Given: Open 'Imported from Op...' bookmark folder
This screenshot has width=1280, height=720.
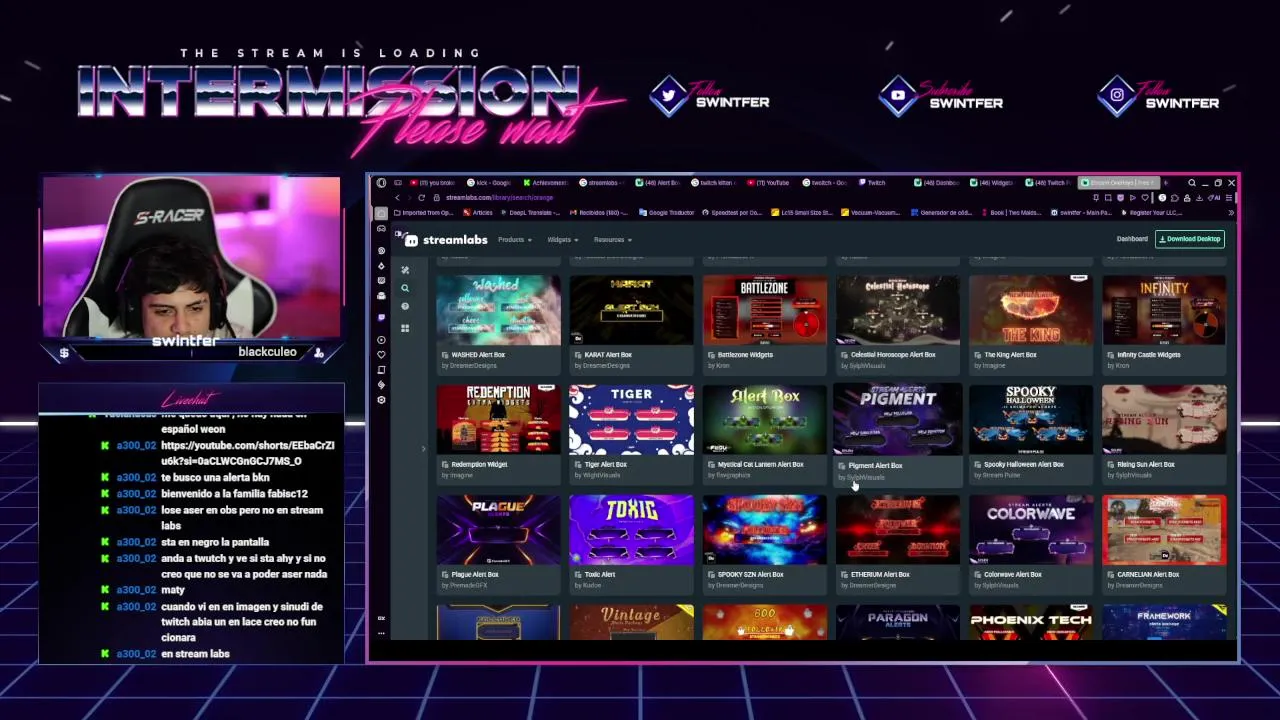Looking at the screenshot, I should pos(423,212).
